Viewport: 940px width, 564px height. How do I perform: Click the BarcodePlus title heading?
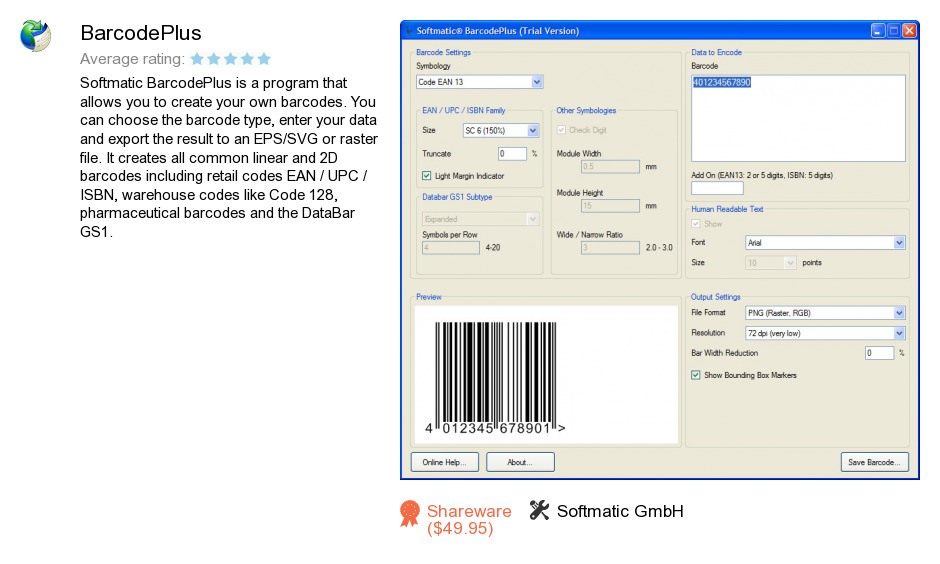point(141,33)
